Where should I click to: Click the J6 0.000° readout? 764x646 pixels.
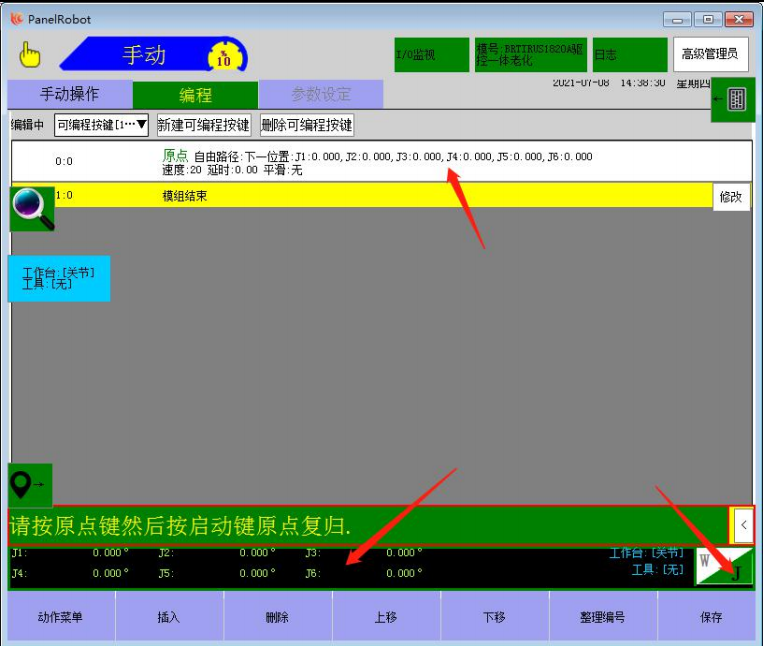404,573
